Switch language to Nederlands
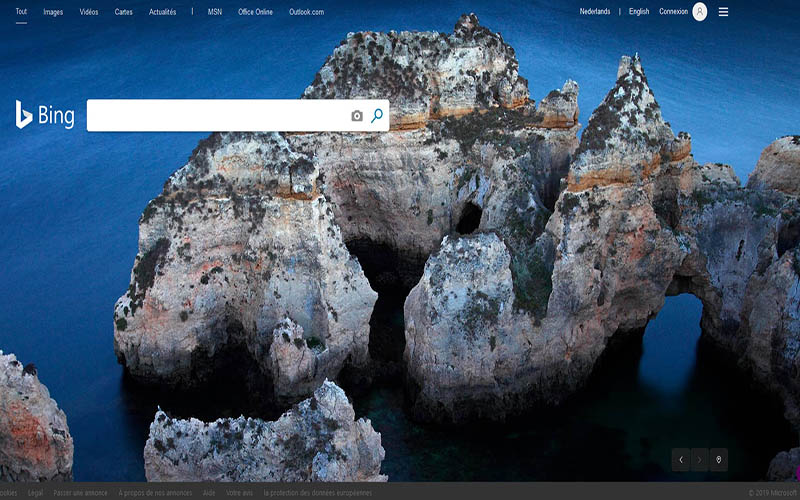 pyautogui.click(x=594, y=11)
